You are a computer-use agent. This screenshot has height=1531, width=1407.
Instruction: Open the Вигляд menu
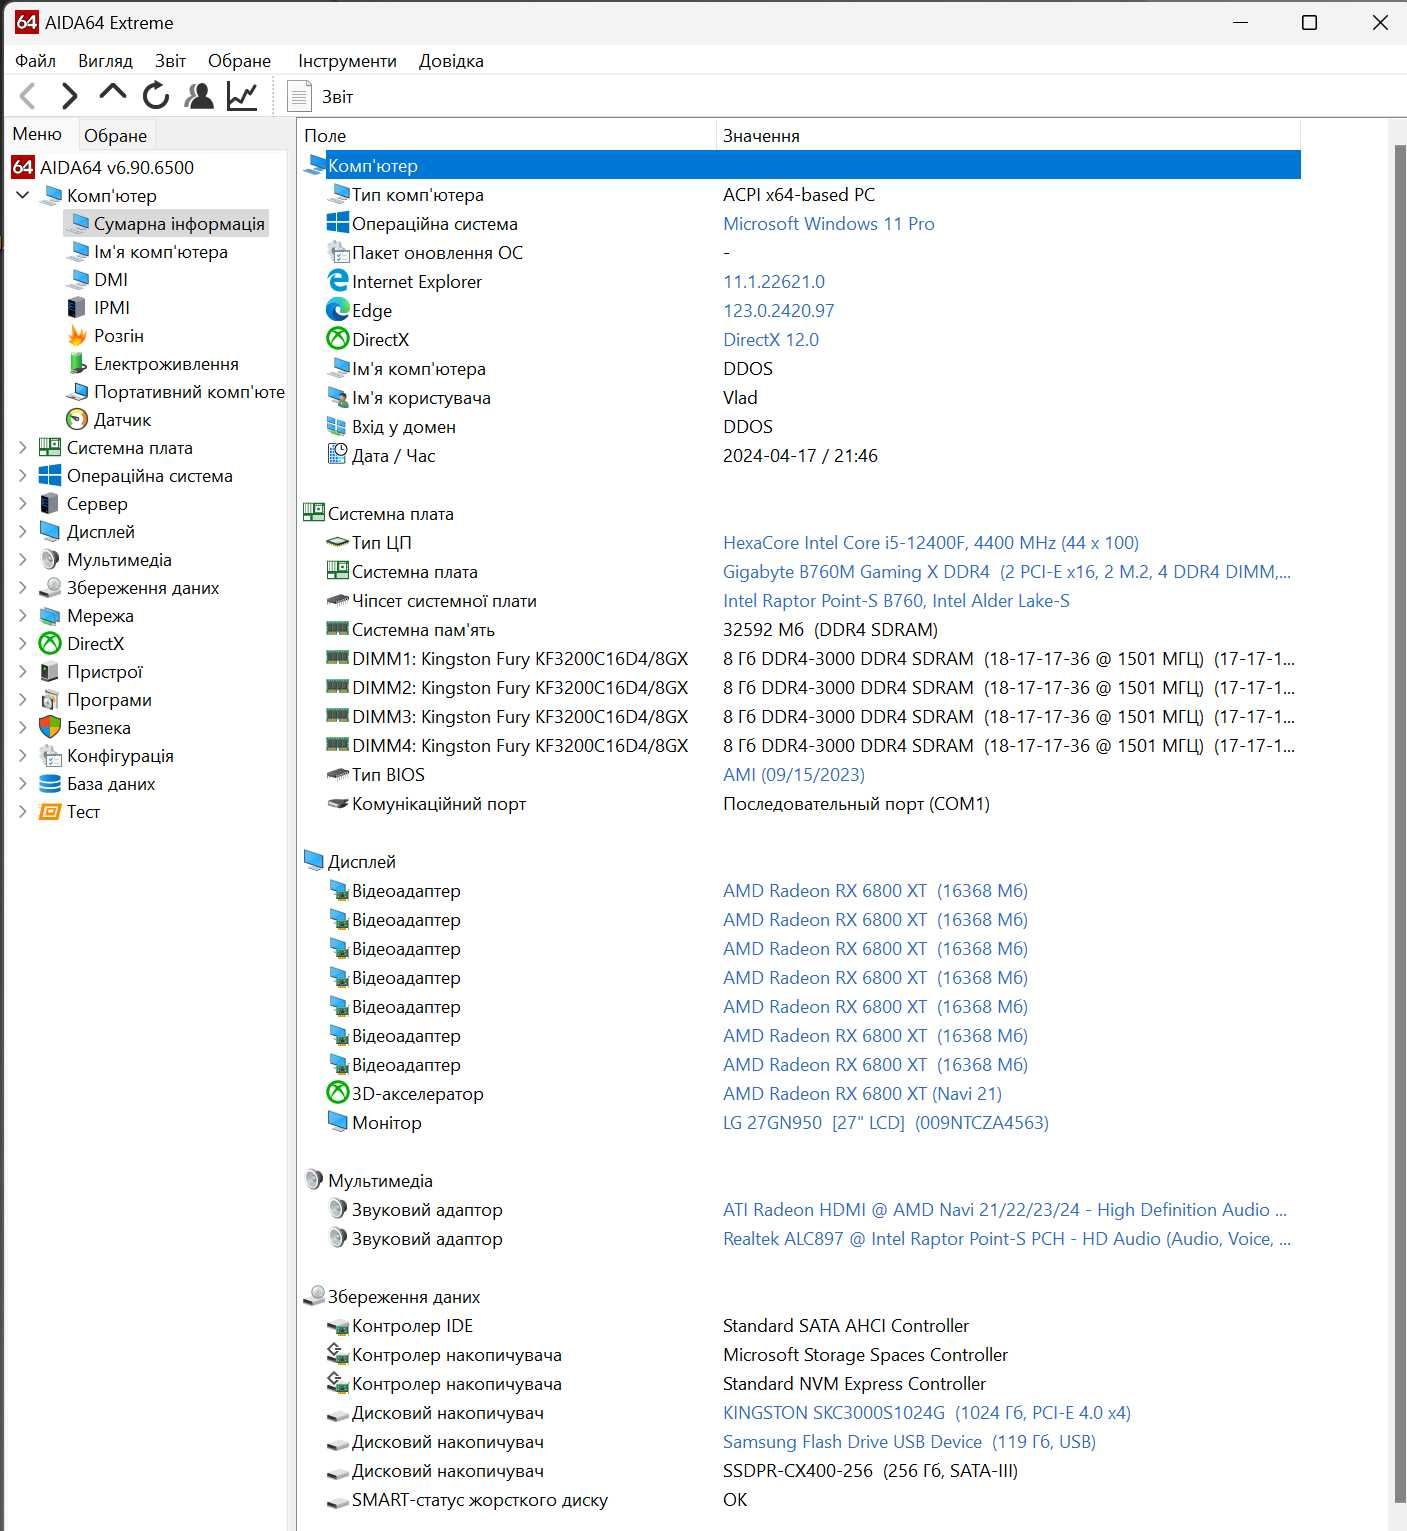105,60
